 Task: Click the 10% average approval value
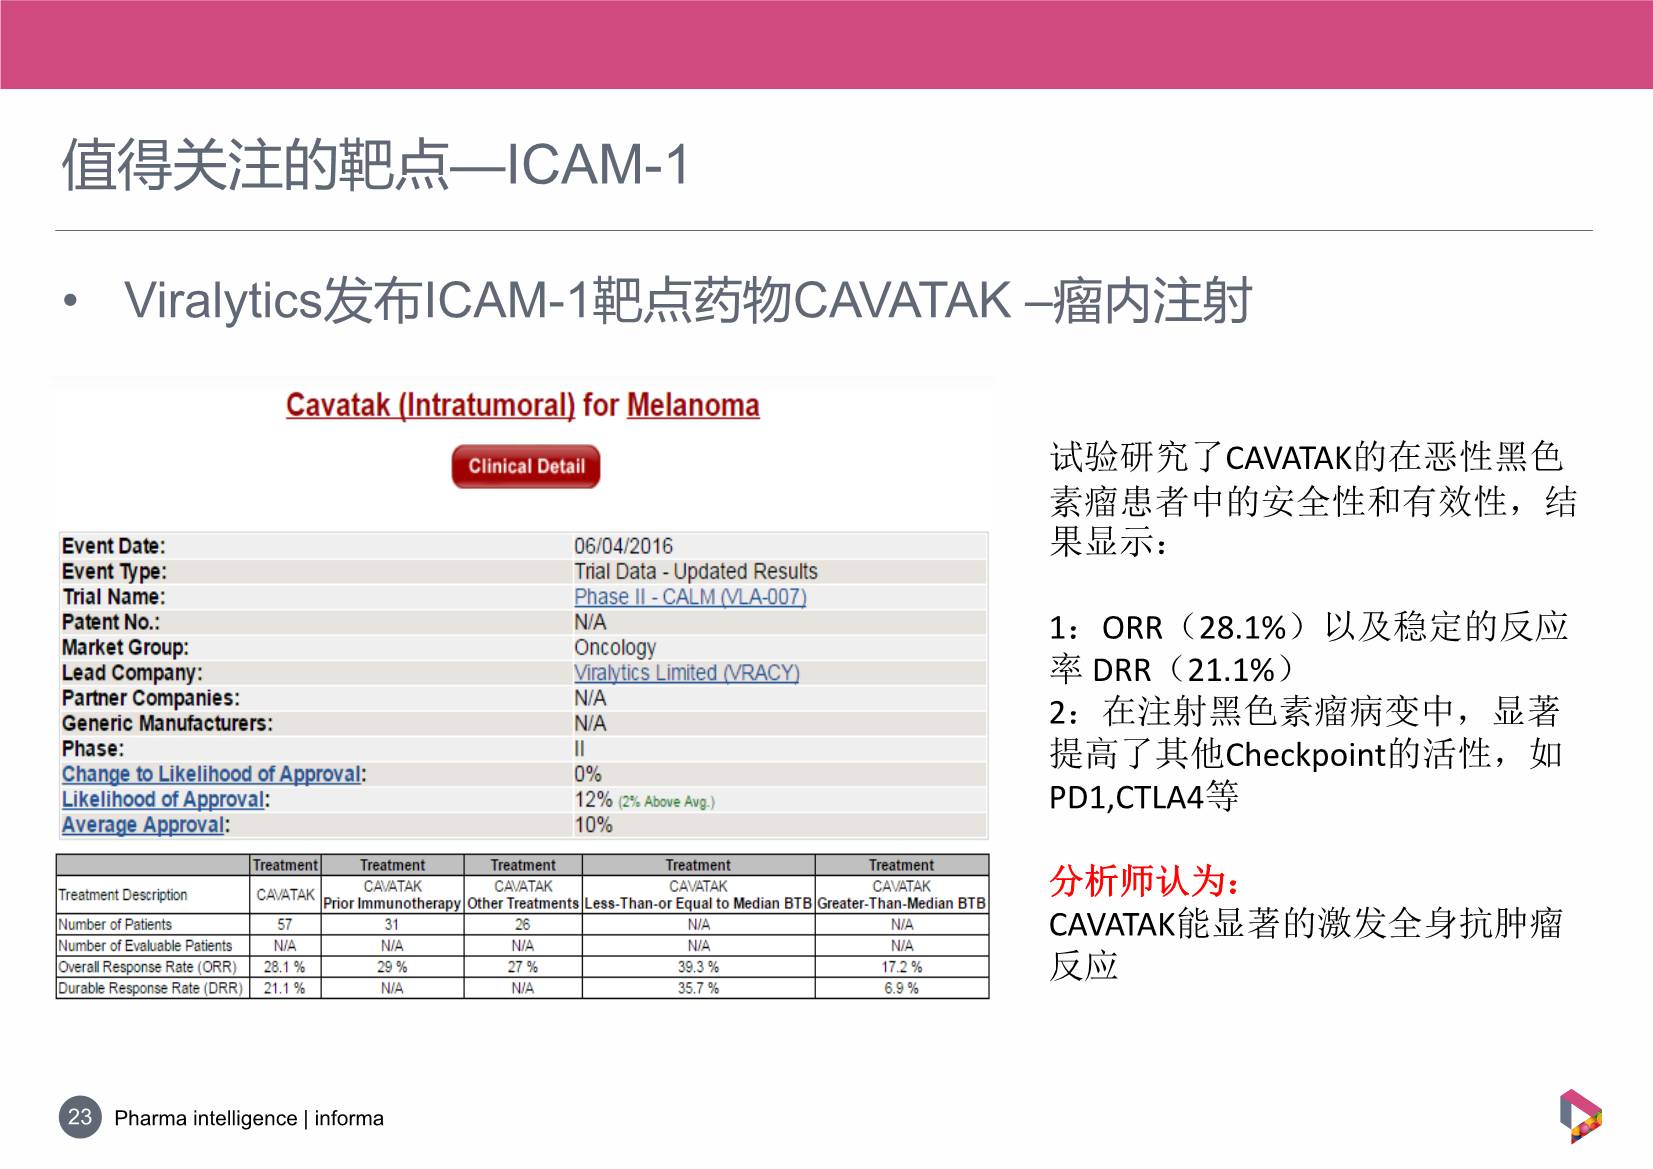[593, 825]
